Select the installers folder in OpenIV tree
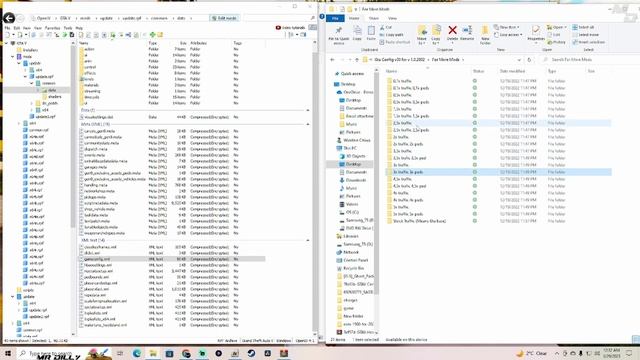Viewport: 640px width, 360px height. (27, 50)
